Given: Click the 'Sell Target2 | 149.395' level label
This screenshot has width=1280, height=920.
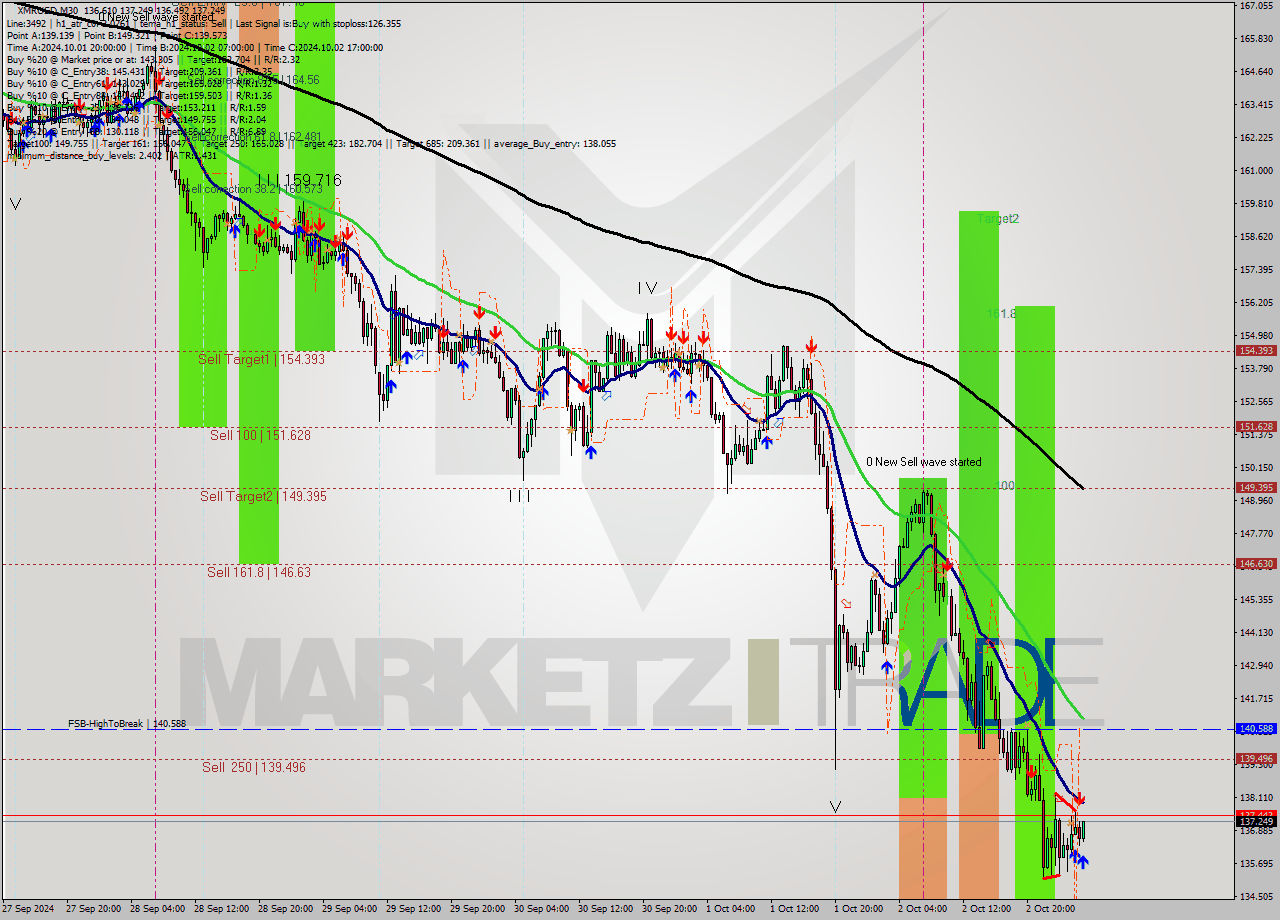Looking at the screenshot, I should pos(263,496).
